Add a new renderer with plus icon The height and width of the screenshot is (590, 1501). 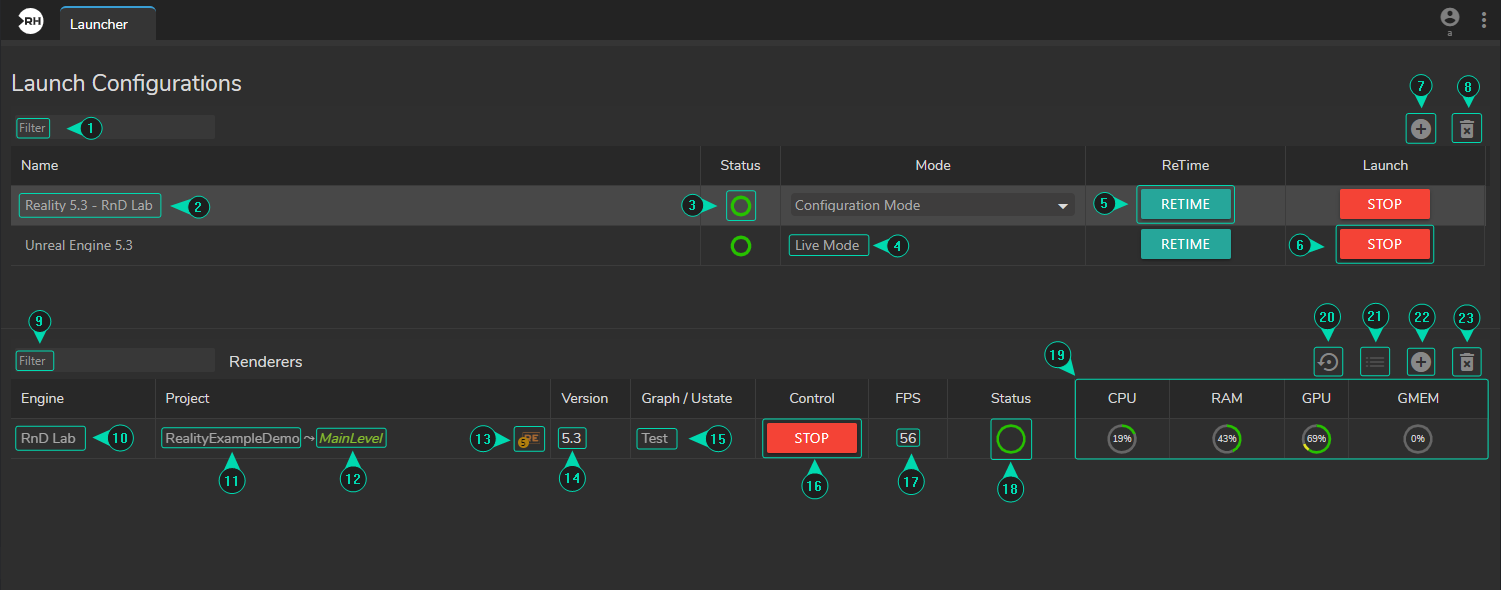point(1421,362)
